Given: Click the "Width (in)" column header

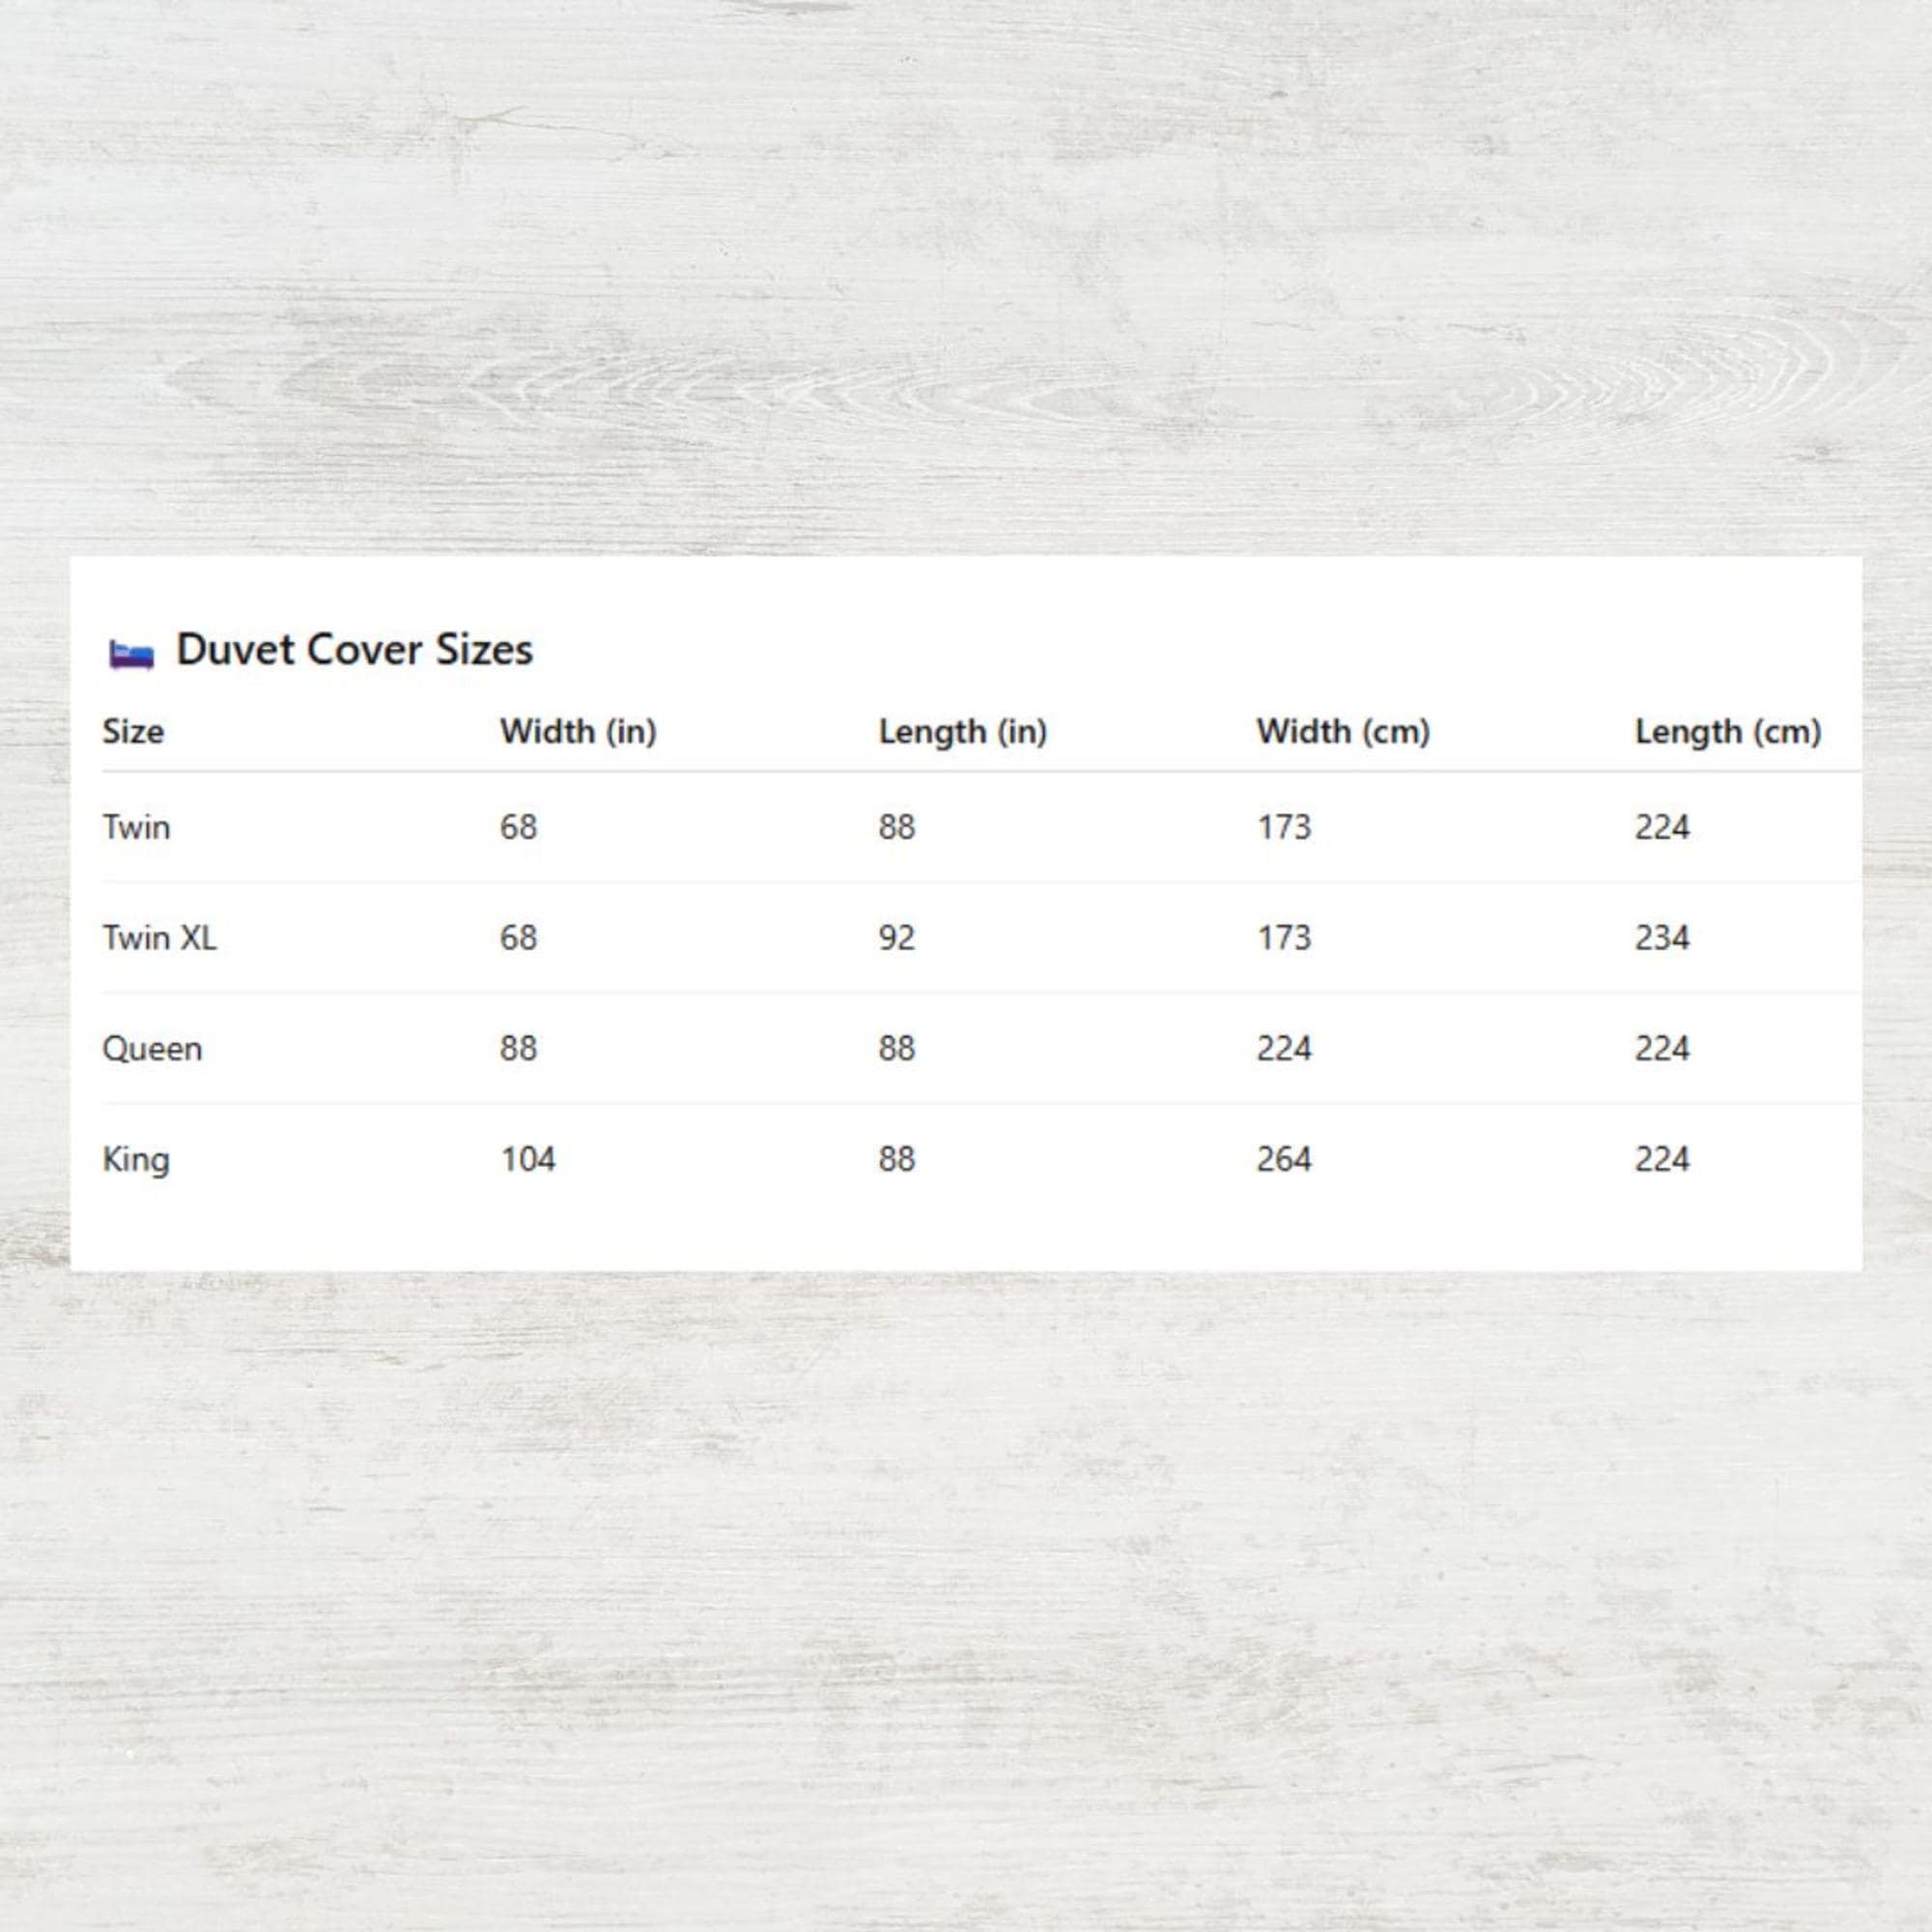Looking at the screenshot, I should click(x=578, y=731).
